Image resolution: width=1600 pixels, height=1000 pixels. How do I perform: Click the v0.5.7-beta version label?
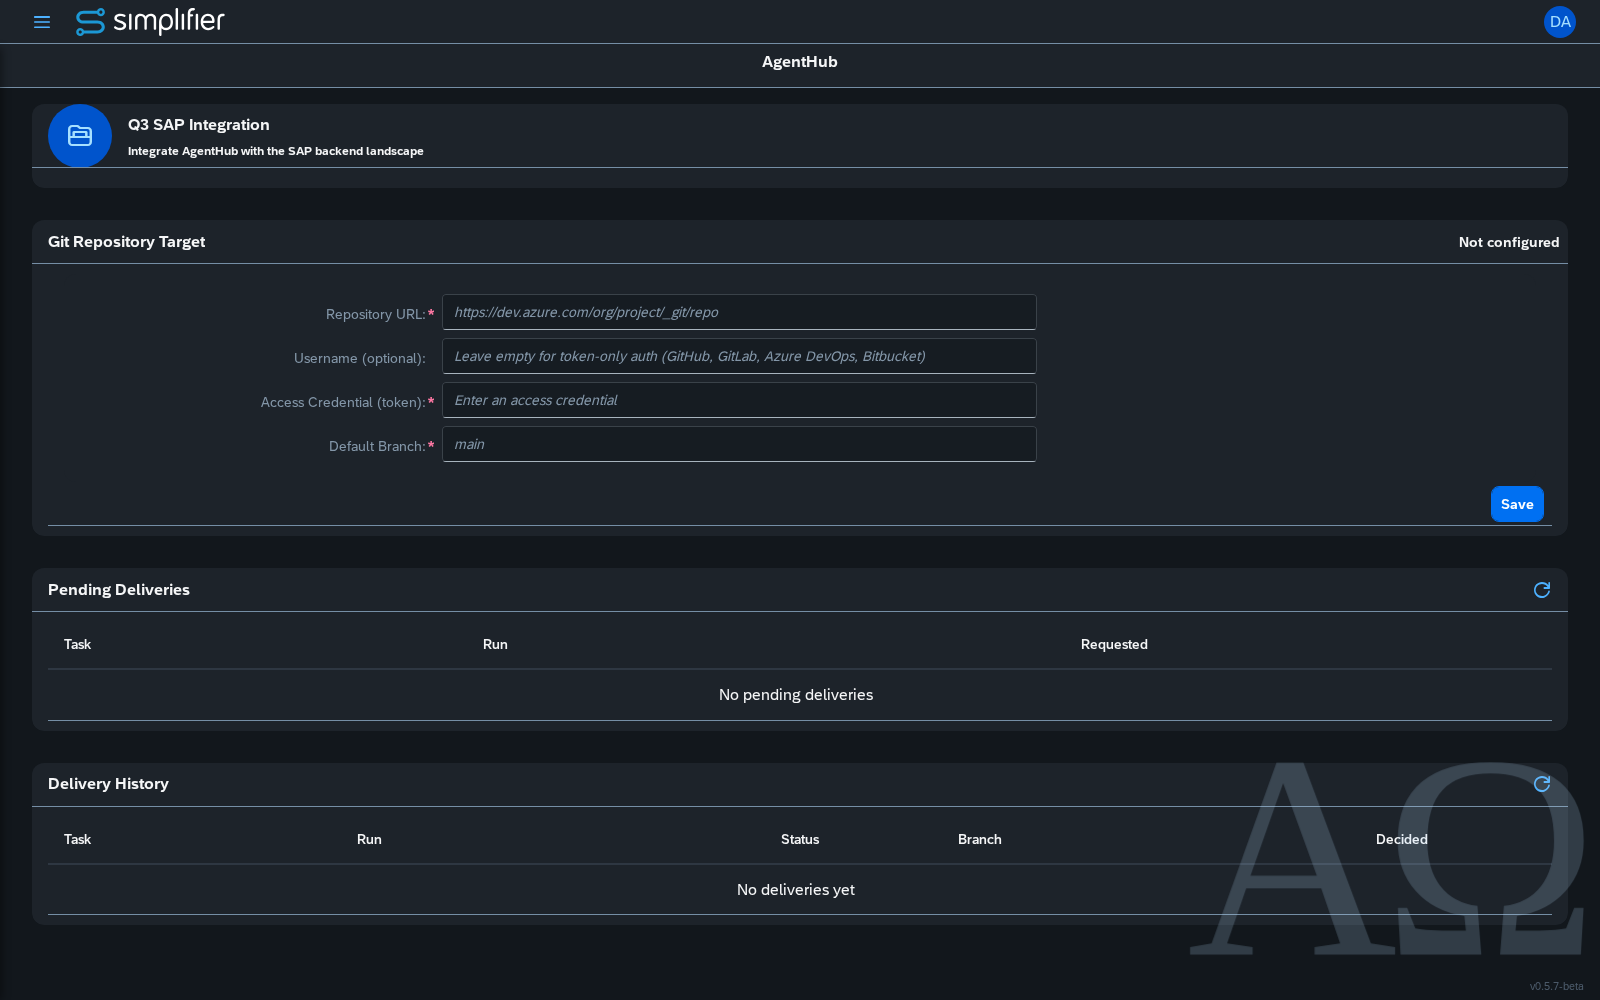[1556, 987]
